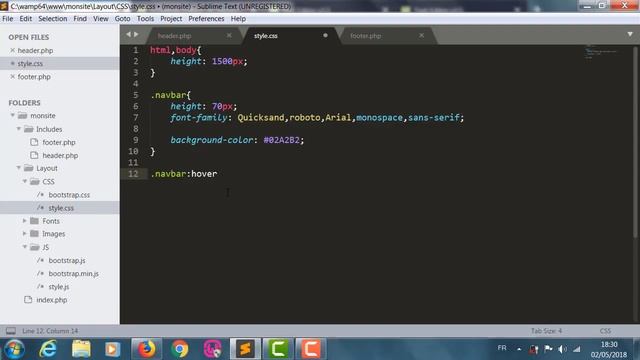Collapse the Layout folder
The image size is (640, 360).
tap(19, 168)
